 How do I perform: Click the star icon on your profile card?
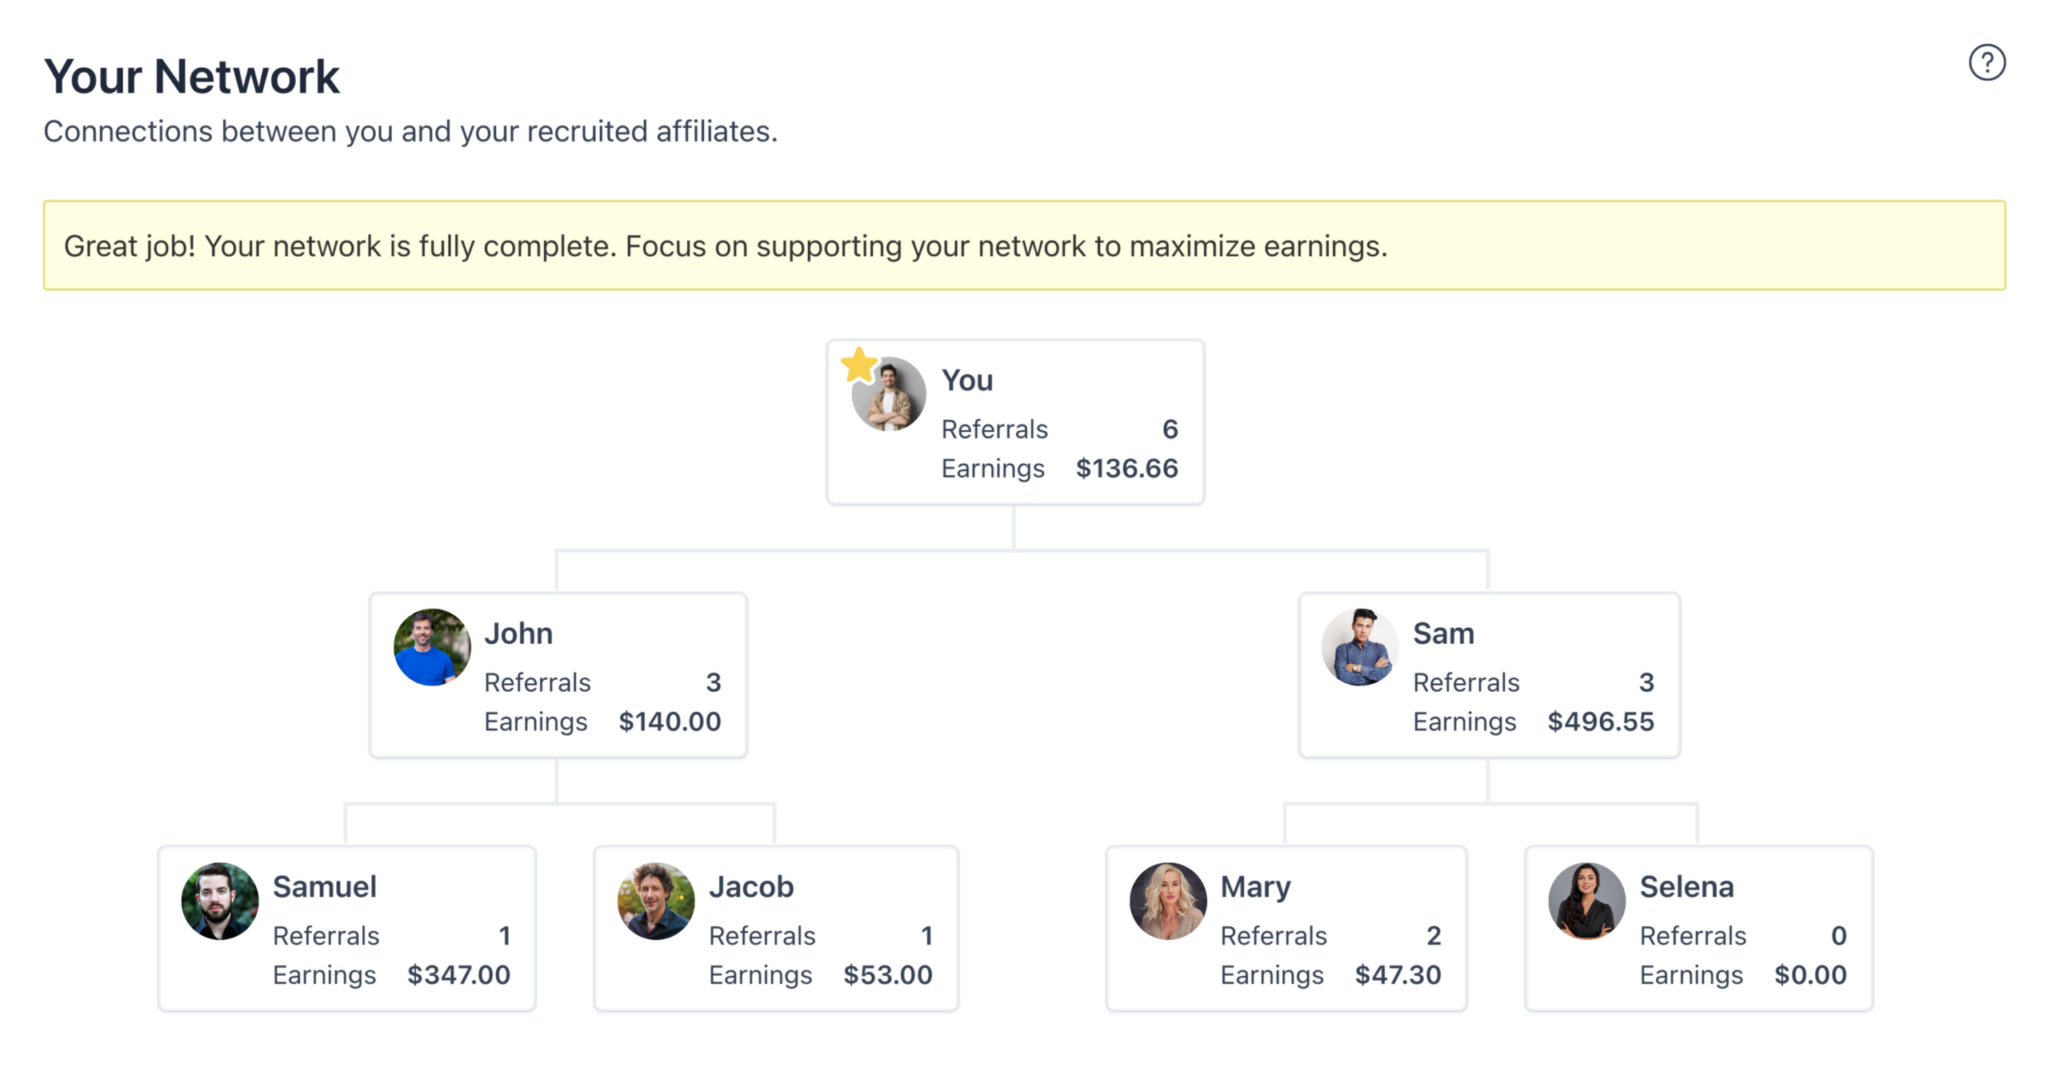tap(858, 365)
